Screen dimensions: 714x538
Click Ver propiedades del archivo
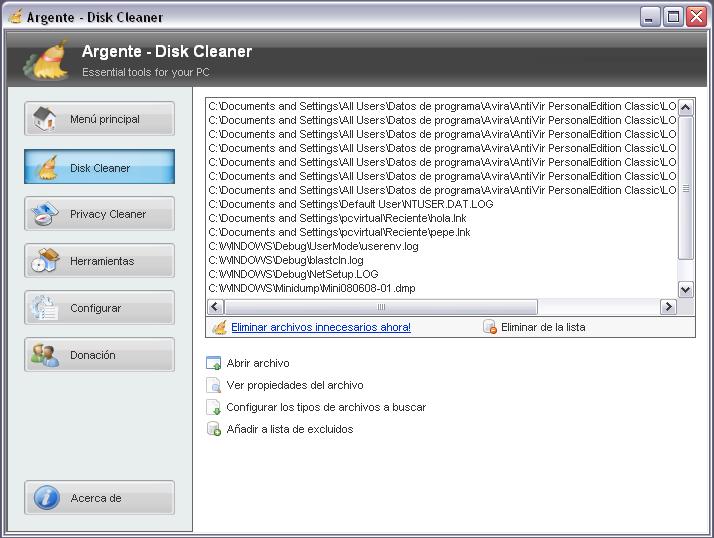tap(295, 385)
